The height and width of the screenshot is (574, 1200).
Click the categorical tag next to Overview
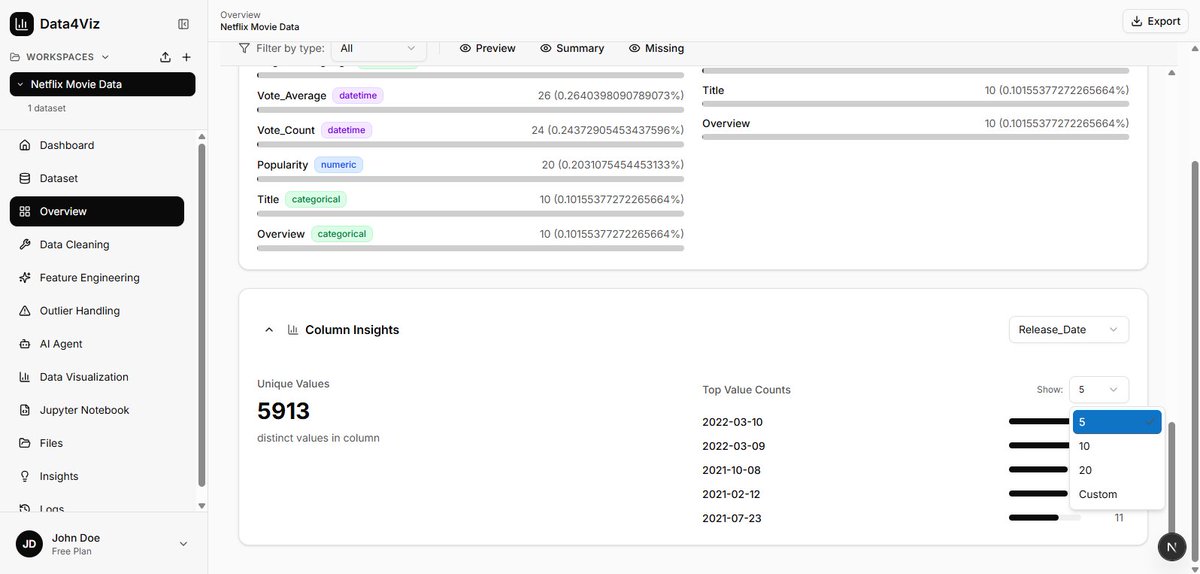coord(342,234)
